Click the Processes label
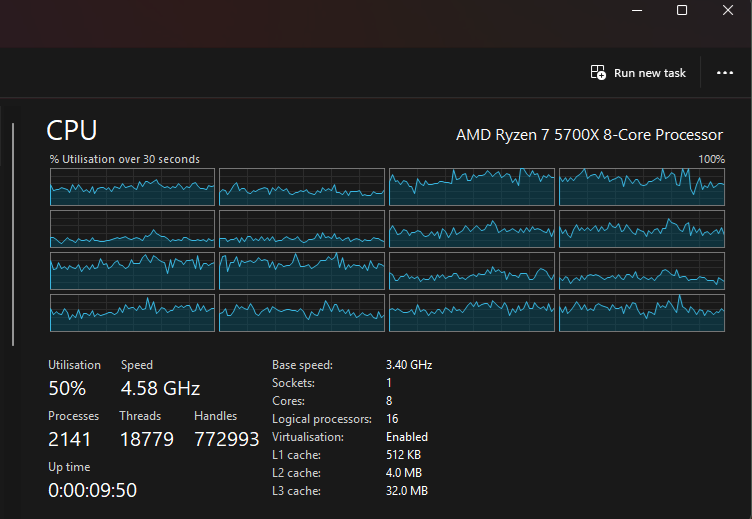The image size is (752, 519). pos(73,416)
